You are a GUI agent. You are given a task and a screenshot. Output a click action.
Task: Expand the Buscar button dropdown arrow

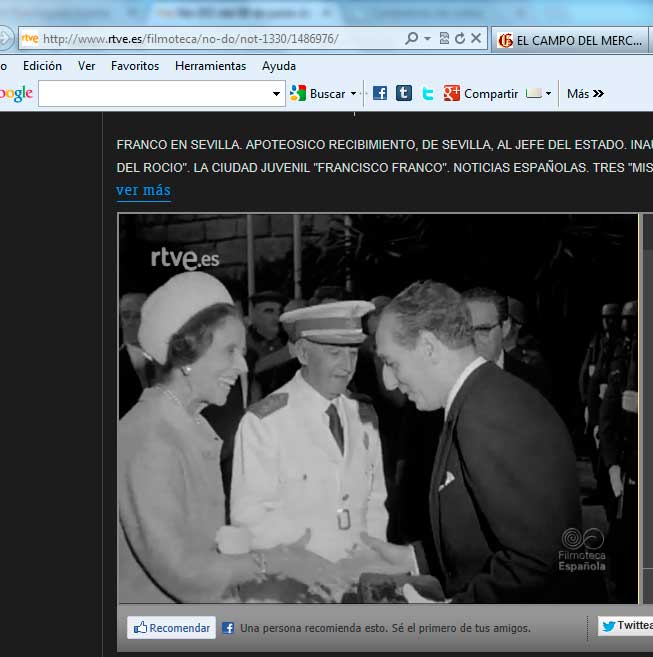[x=353, y=94]
